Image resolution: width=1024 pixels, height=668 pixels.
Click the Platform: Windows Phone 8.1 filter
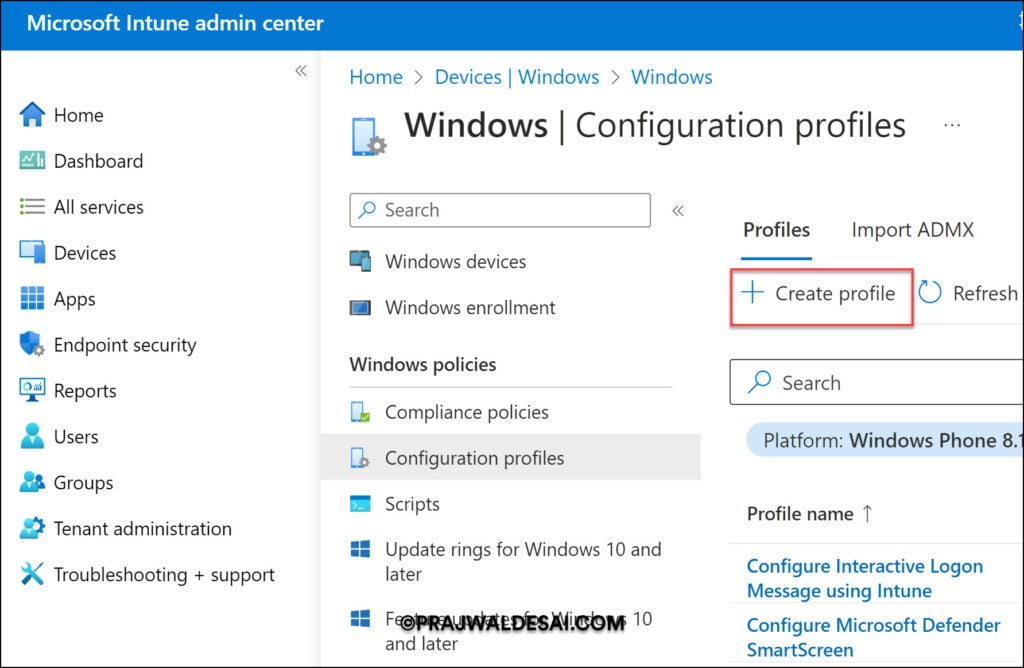point(885,440)
